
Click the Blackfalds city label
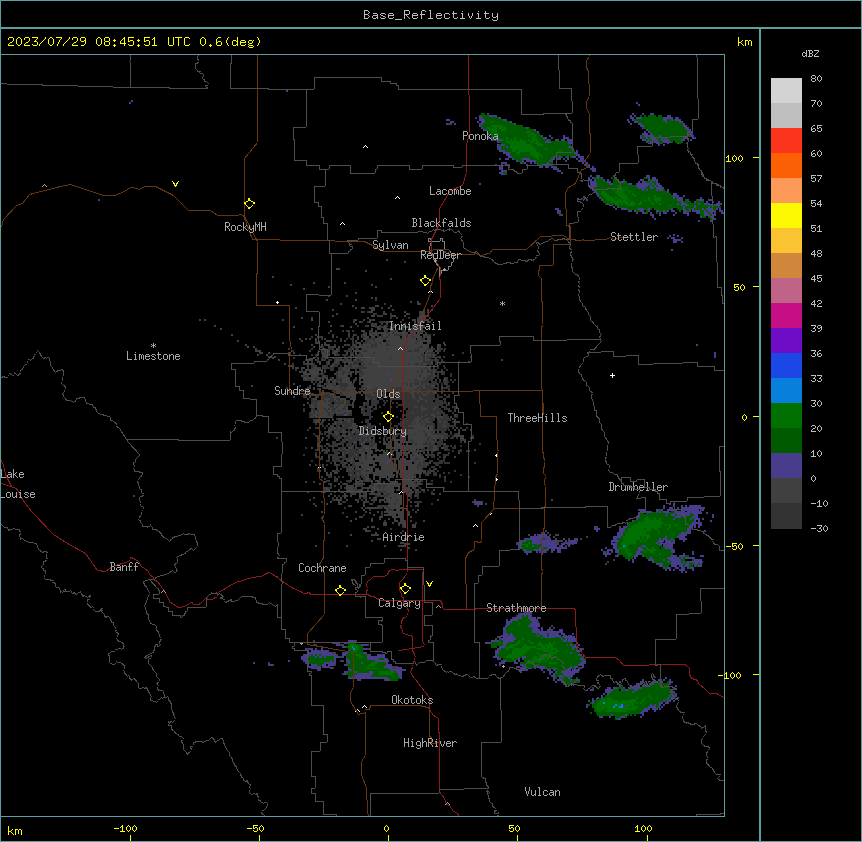(441, 223)
